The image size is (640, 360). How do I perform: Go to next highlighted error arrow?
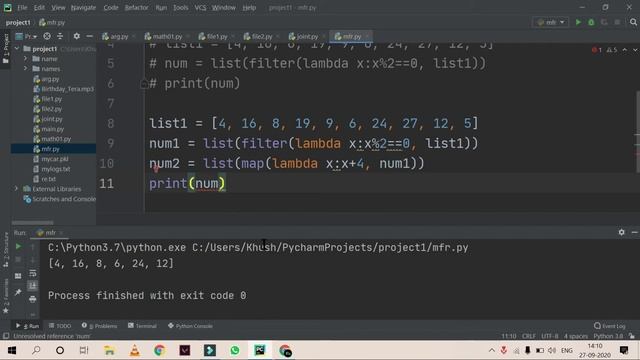coord(635,50)
